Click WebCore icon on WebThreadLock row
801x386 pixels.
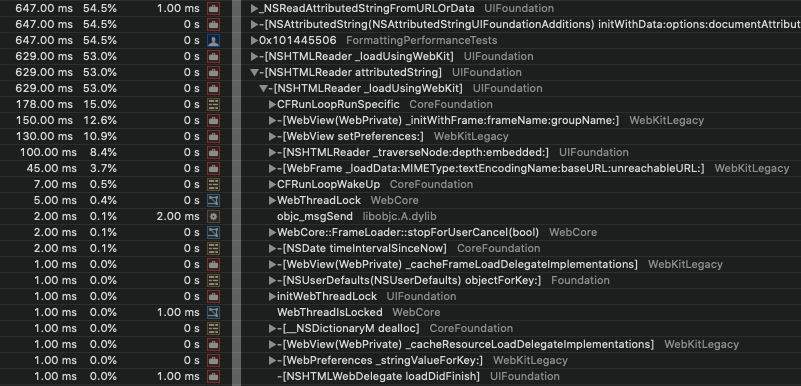pyautogui.click(x=214, y=200)
